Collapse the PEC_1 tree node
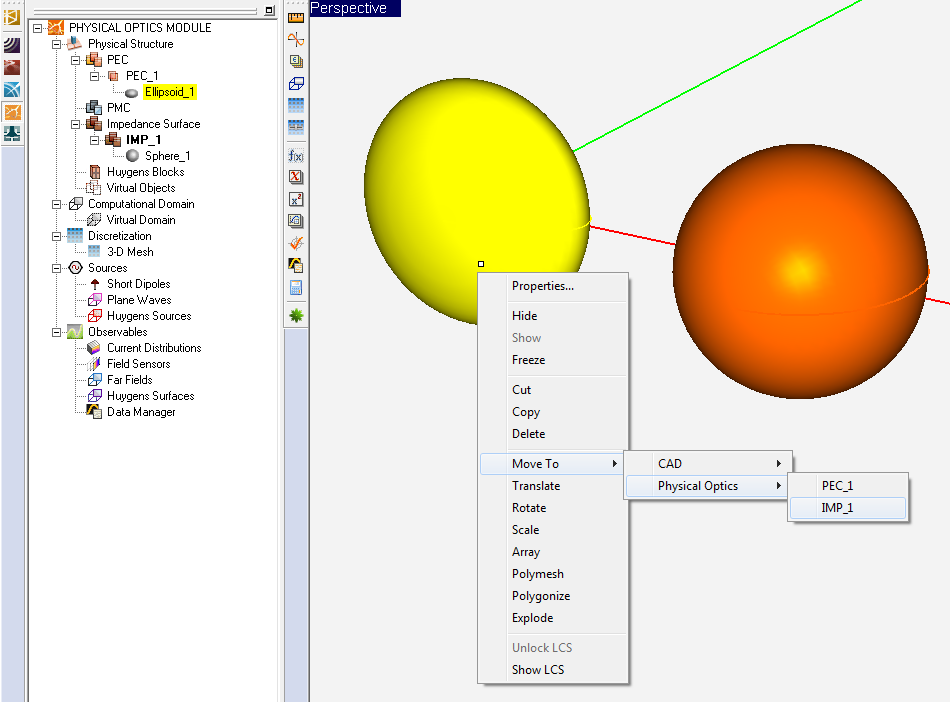 tap(95, 76)
